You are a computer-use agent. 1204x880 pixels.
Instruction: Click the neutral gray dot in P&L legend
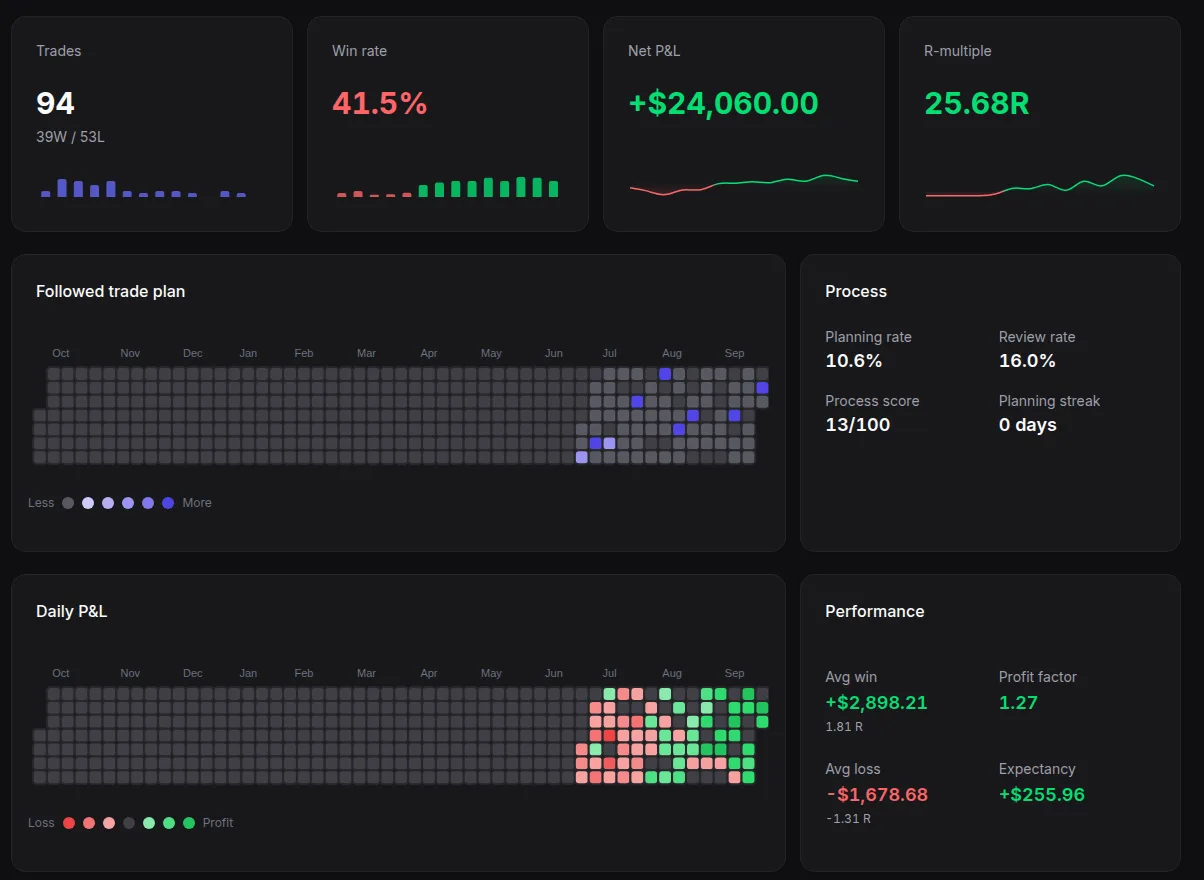click(x=129, y=823)
